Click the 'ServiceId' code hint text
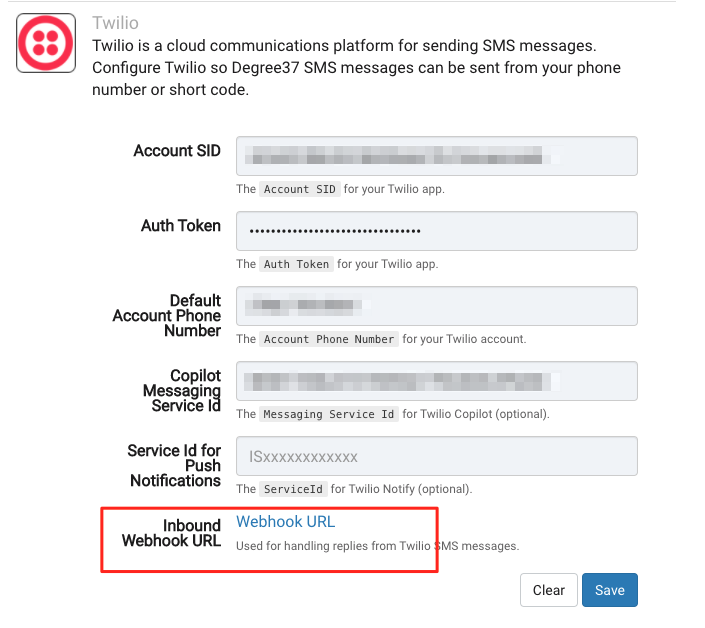Image resolution: width=705 pixels, height=628 pixels. click(x=293, y=489)
